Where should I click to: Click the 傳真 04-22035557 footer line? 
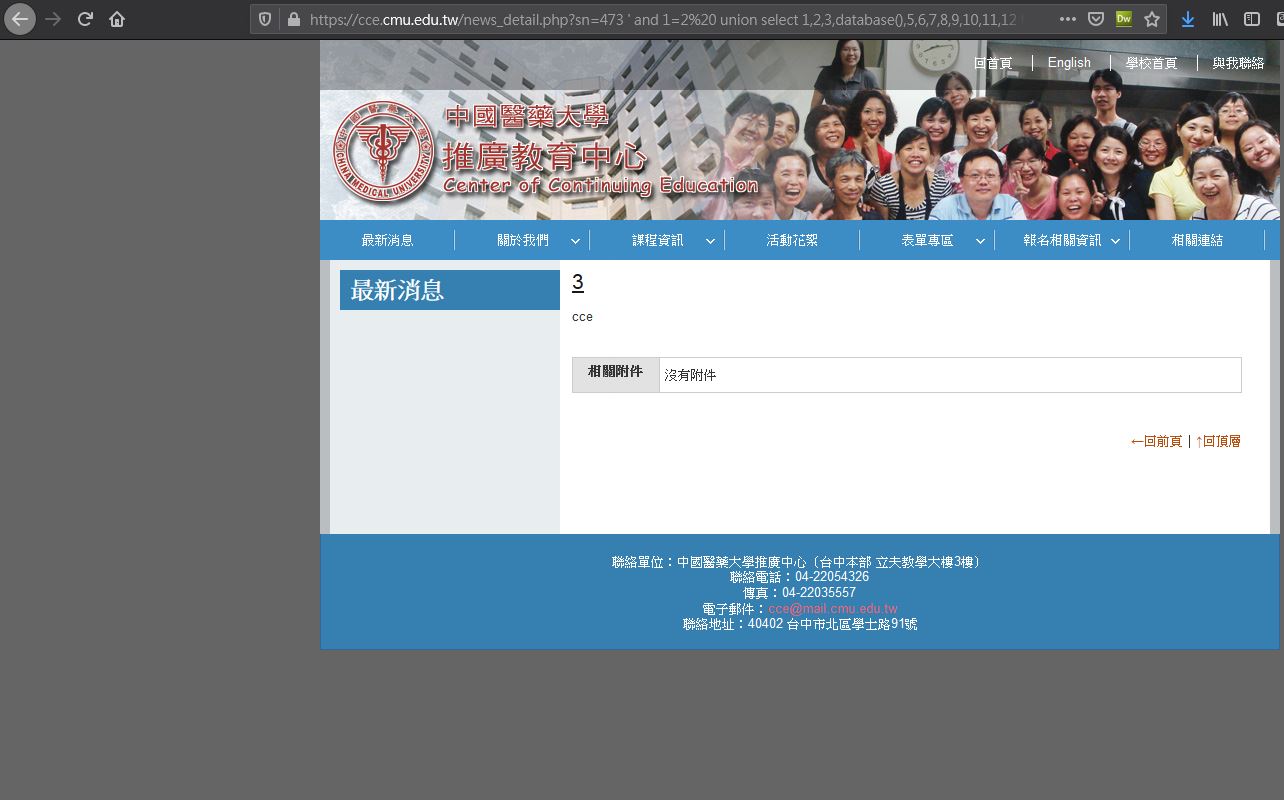pos(799,593)
